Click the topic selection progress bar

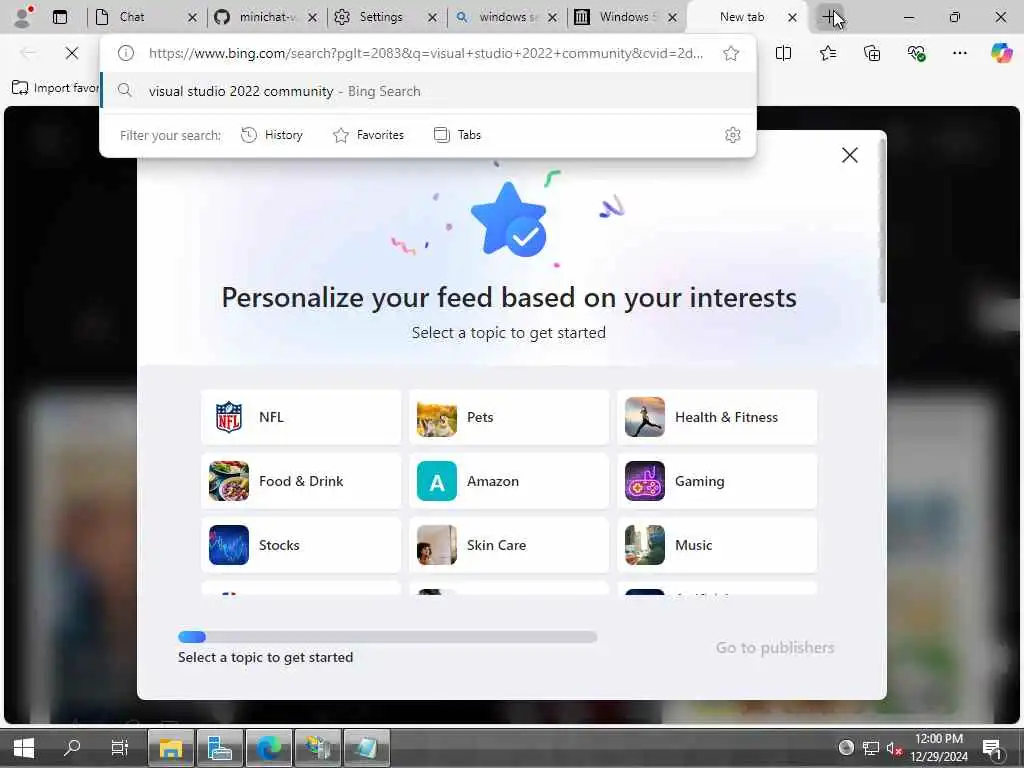(x=387, y=637)
